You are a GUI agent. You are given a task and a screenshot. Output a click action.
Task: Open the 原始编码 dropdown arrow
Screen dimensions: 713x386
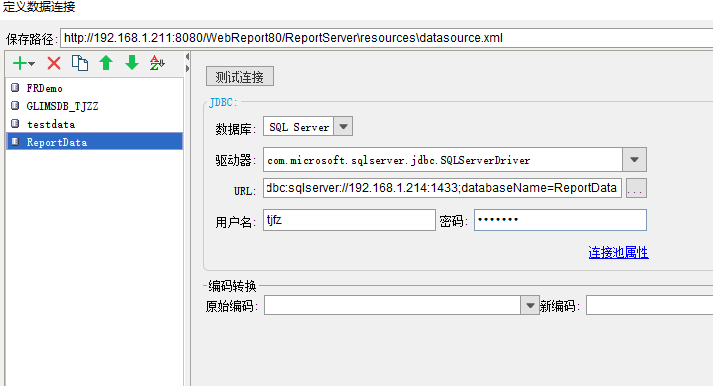coord(530,305)
